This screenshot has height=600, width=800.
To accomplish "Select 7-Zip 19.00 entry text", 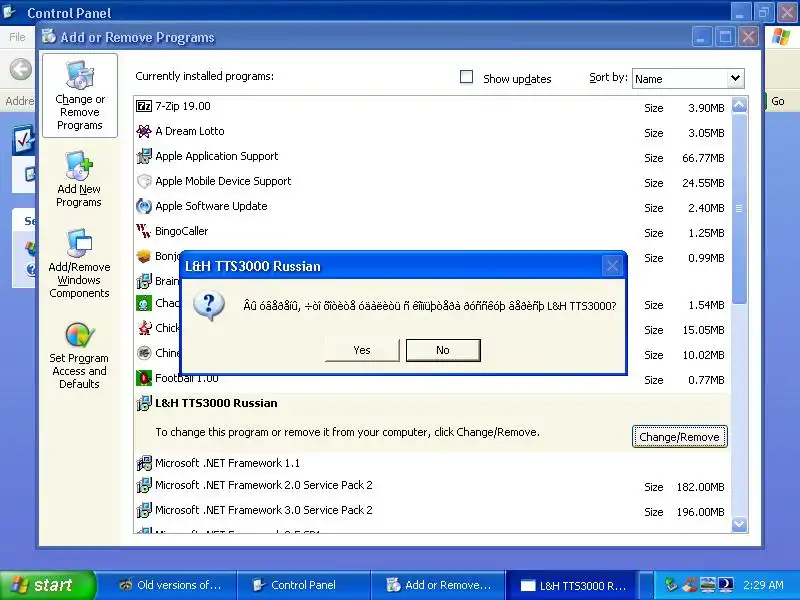I will click(183, 106).
